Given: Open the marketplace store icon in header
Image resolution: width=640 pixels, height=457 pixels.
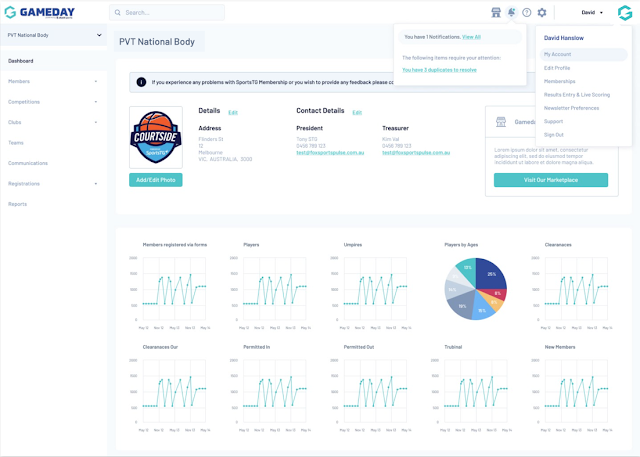Looking at the screenshot, I should click(496, 13).
